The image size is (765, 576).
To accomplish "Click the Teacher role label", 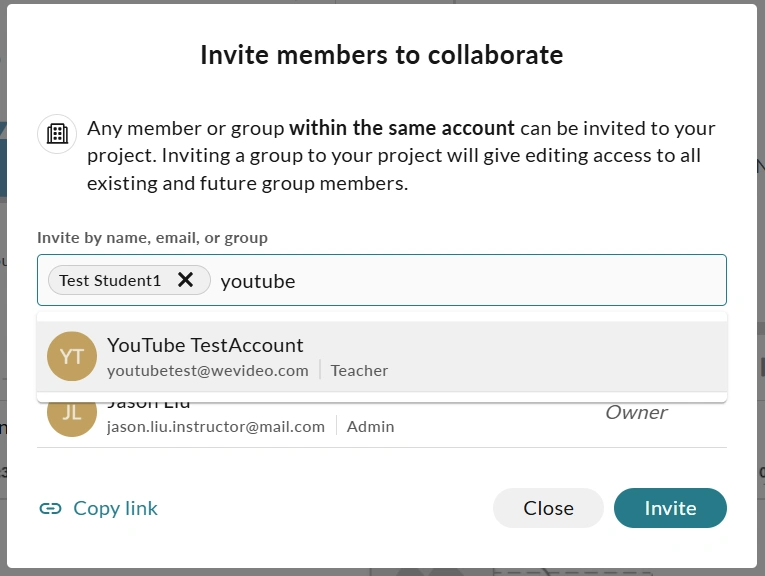I will (360, 371).
